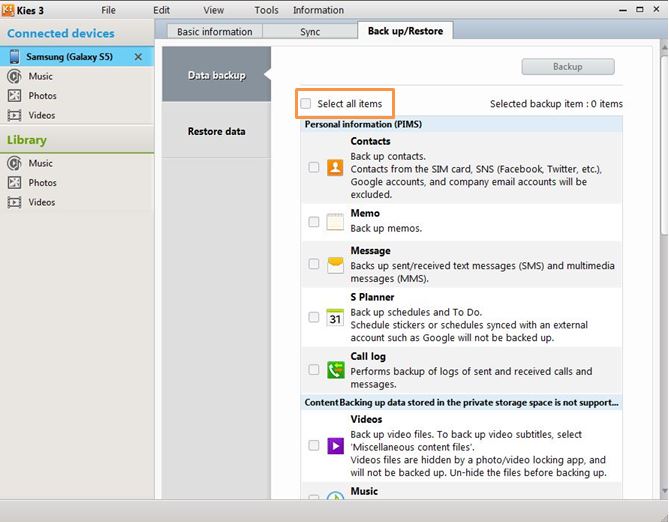Check the S Planner backup checkbox
Screen dimensions: 669x522
coord(314,317)
